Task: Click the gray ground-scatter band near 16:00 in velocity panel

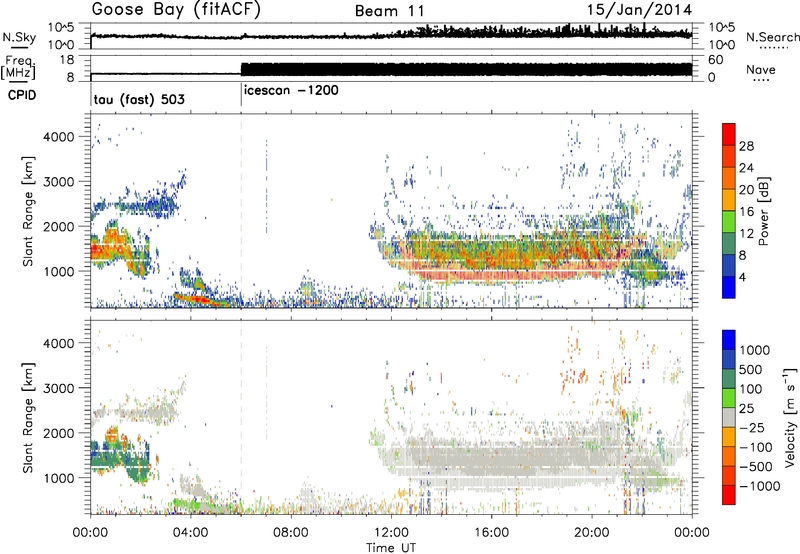Action: click(491, 462)
